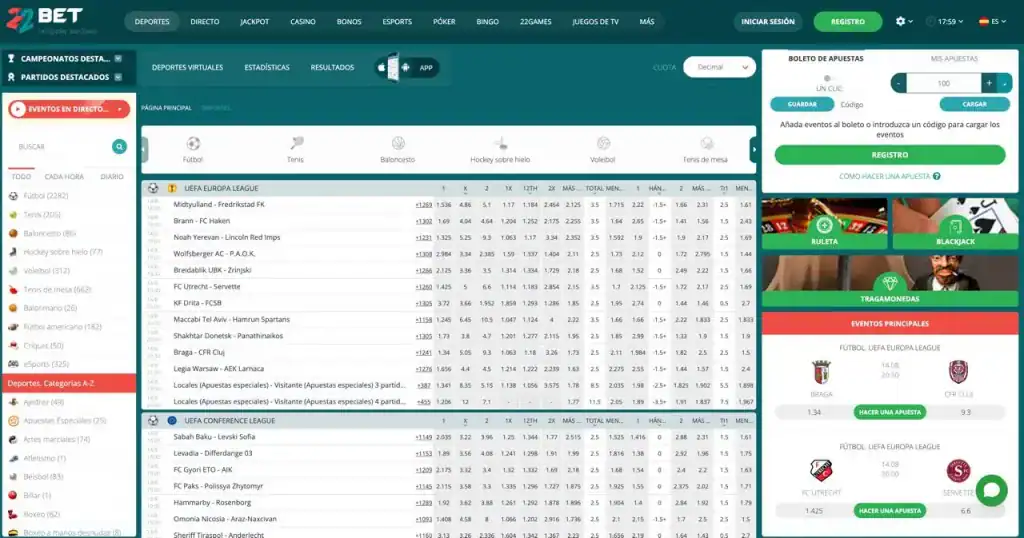
Task: Click the live play icon in Eventos en directo
Action: (x=18, y=109)
